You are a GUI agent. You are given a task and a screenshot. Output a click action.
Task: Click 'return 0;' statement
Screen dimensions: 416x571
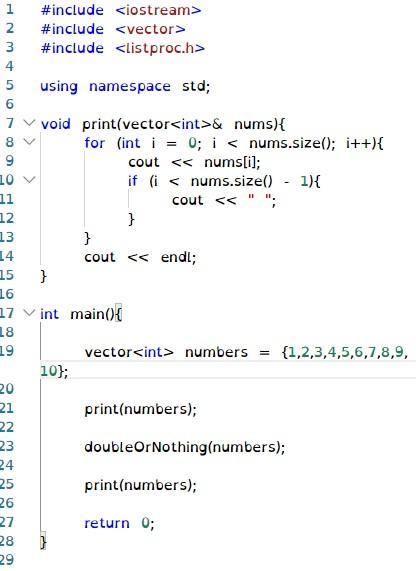point(119,523)
